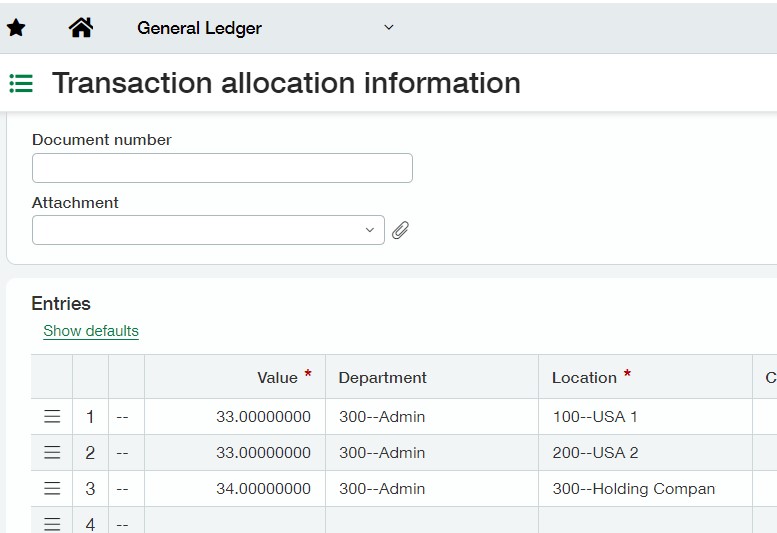Click Department cell in row 2

[431, 453]
